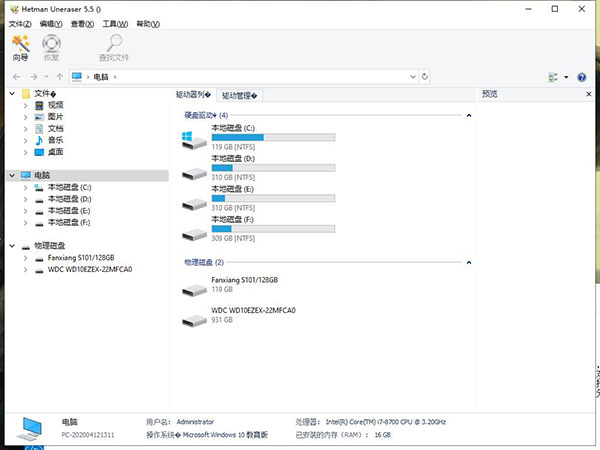Click the Windows drive icon for 本地磁盘 (C:)
Viewport: 600px width, 450px height.
[194, 140]
